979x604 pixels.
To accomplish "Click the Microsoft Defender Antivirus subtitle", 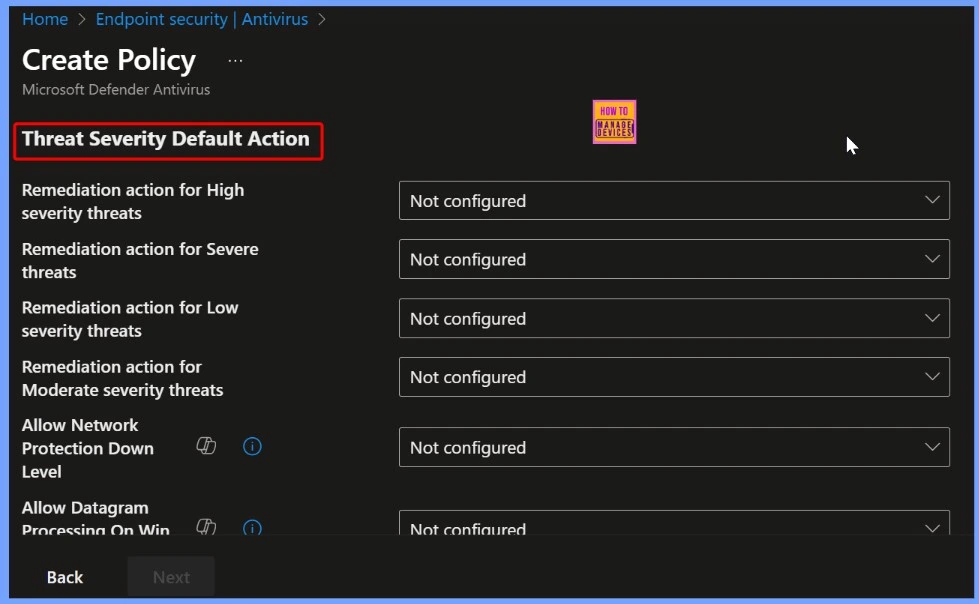I will (116, 89).
